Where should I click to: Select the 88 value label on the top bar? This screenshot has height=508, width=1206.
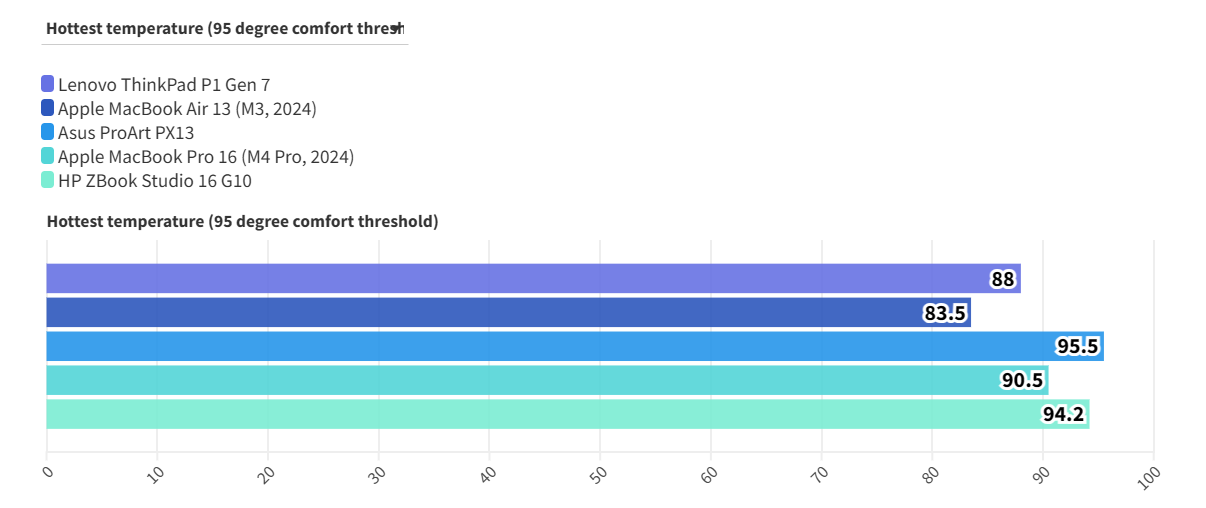(x=1003, y=279)
